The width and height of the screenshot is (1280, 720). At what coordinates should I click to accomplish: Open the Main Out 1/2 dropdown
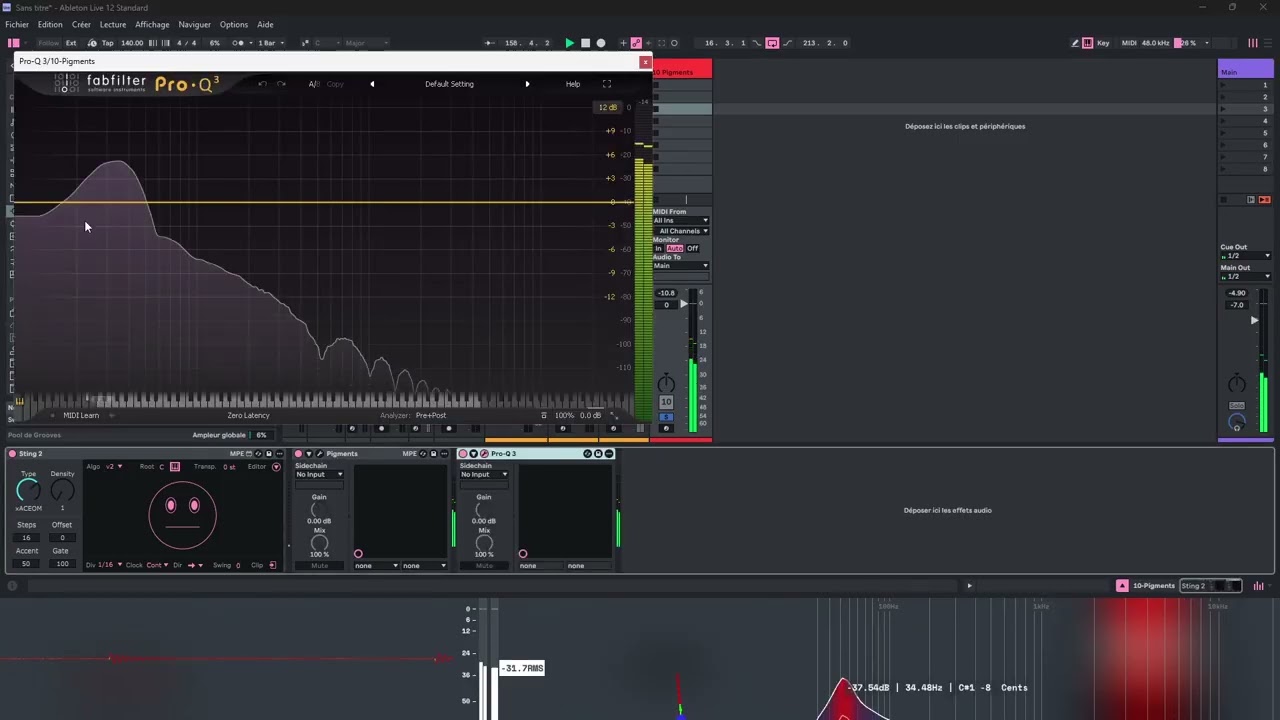click(1246, 277)
